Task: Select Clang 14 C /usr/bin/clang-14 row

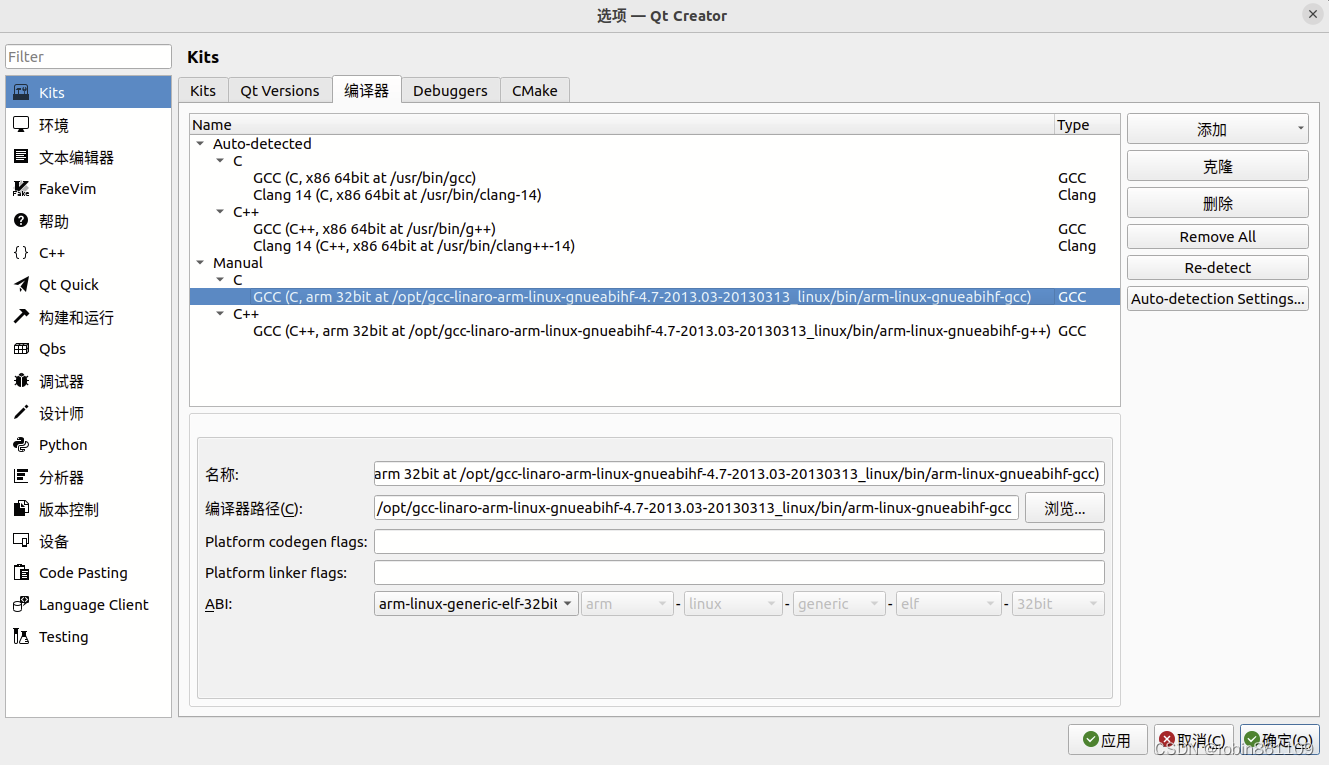Action: 655,195
